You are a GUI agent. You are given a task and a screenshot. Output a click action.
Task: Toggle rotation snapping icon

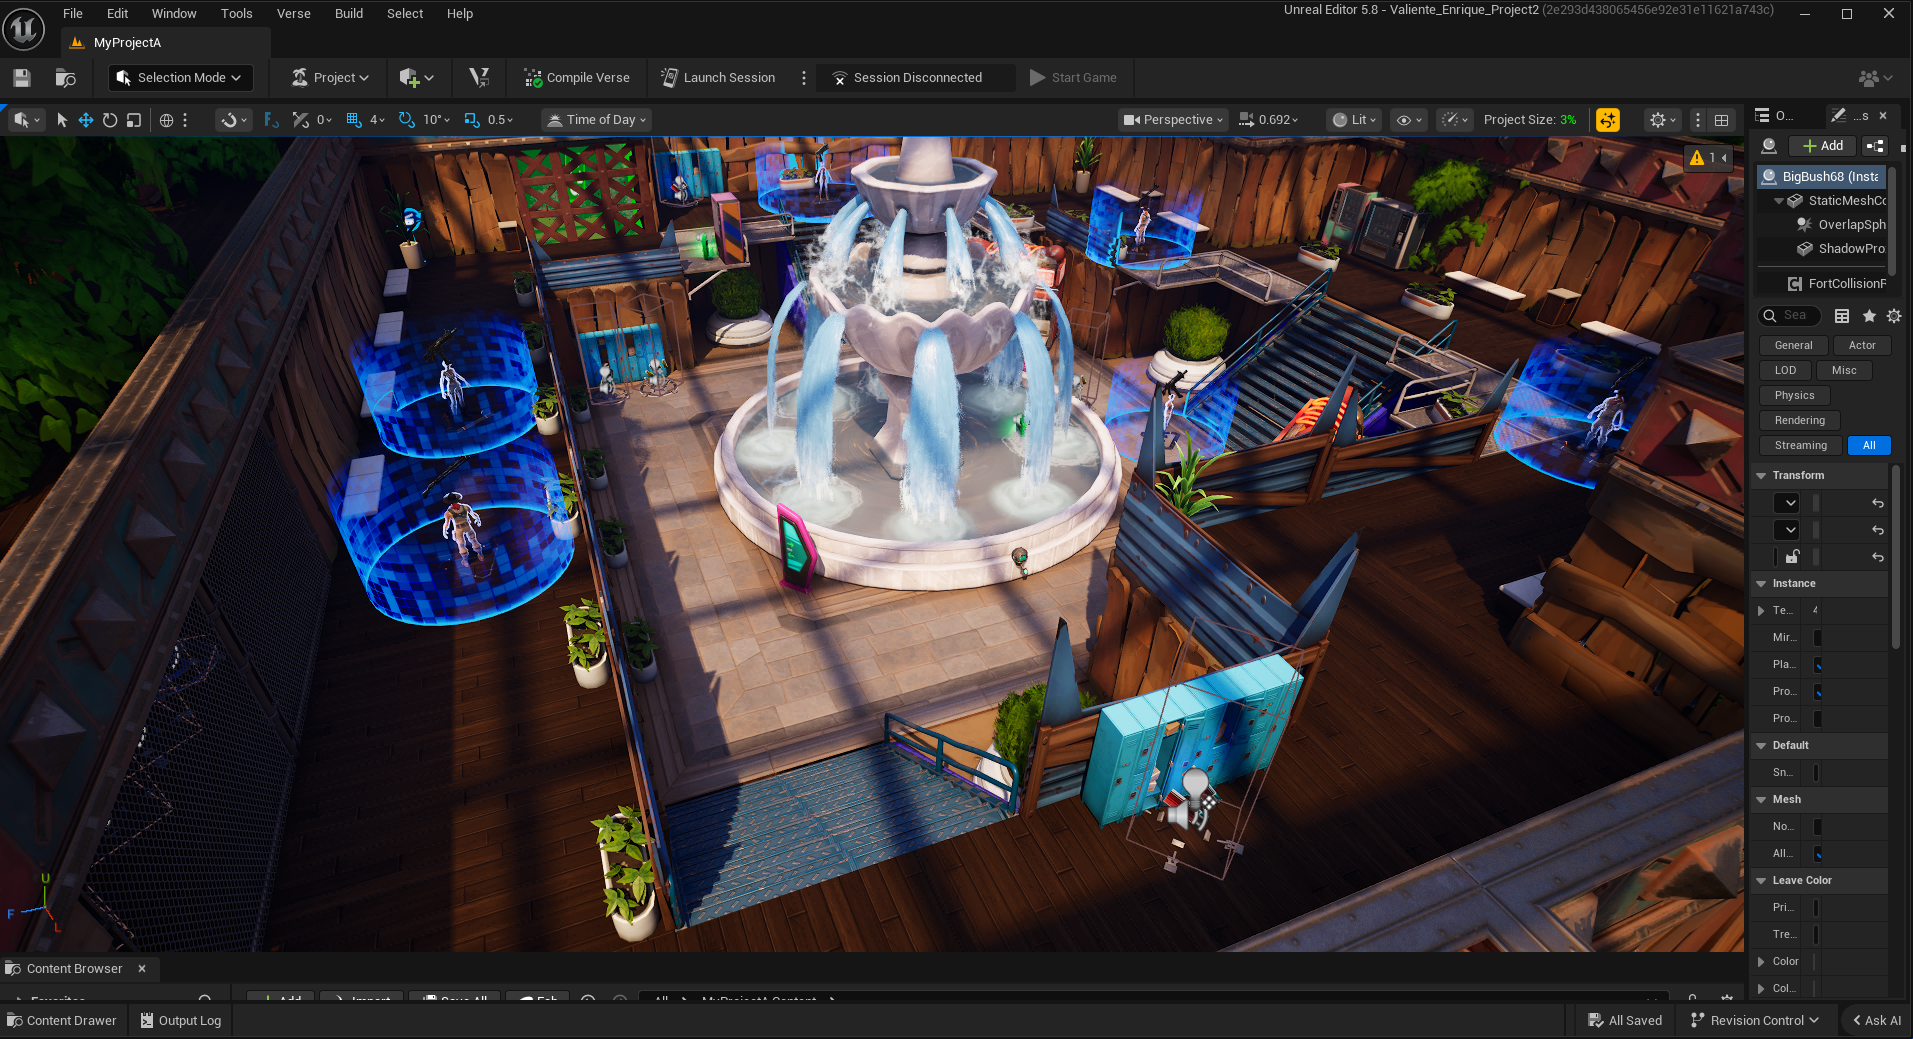[406, 120]
